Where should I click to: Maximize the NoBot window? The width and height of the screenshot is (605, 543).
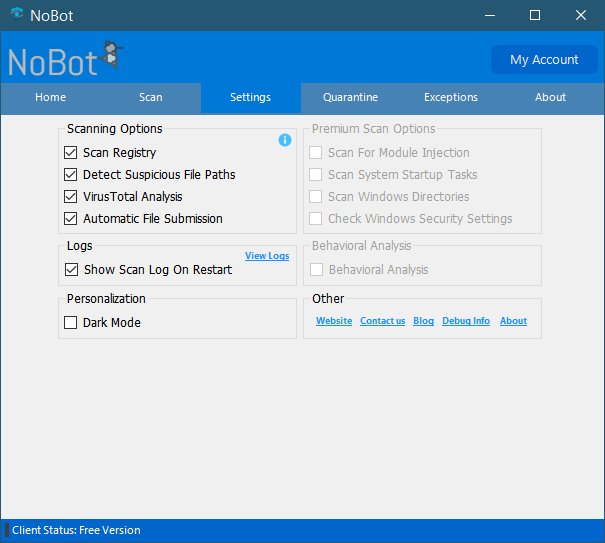coord(535,15)
